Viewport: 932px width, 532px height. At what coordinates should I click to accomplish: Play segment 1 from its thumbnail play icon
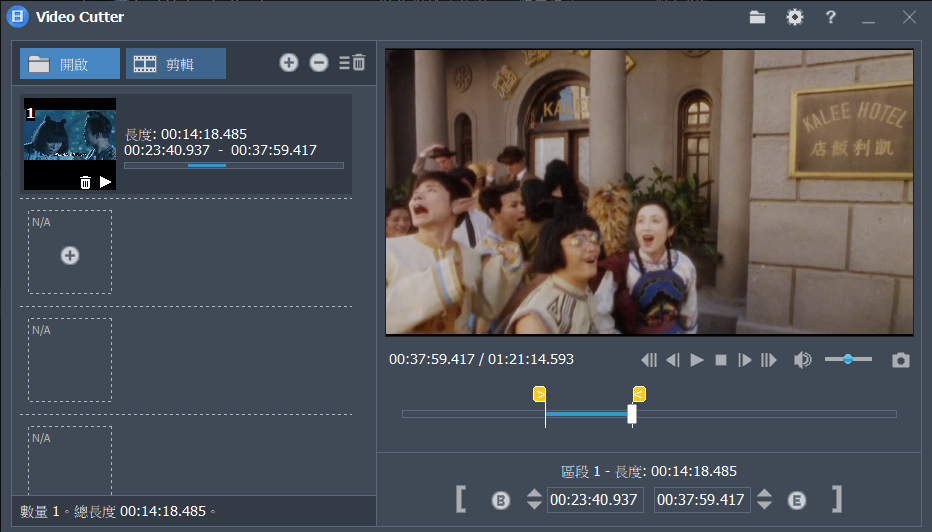coord(105,182)
